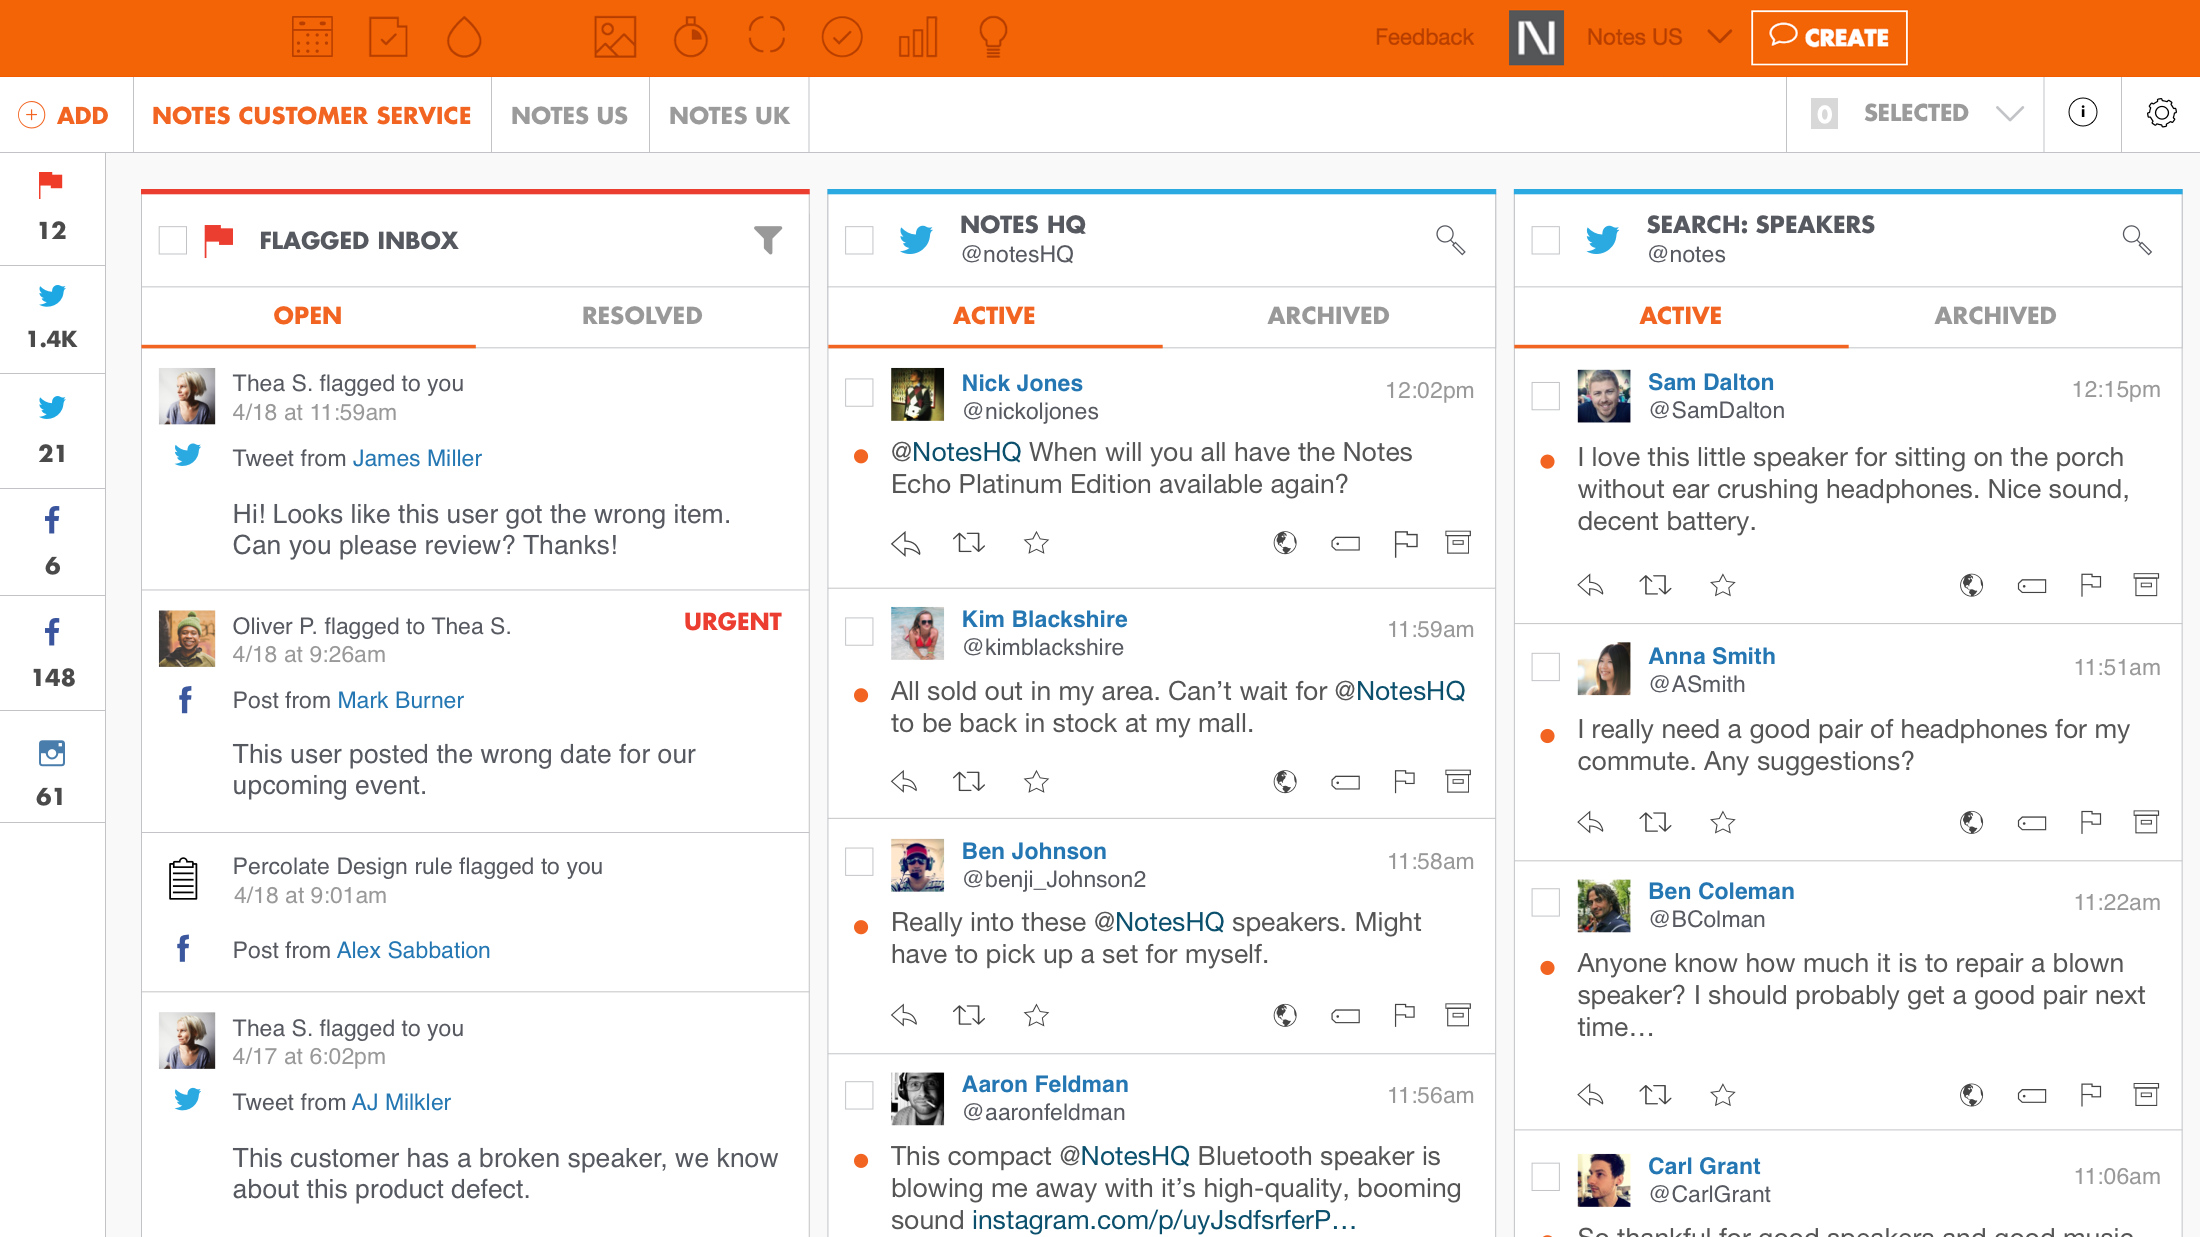This screenshot has height=1237, width=2200.
Task: Open the calendar icon in top bar
Action: [x=312, y=37]
